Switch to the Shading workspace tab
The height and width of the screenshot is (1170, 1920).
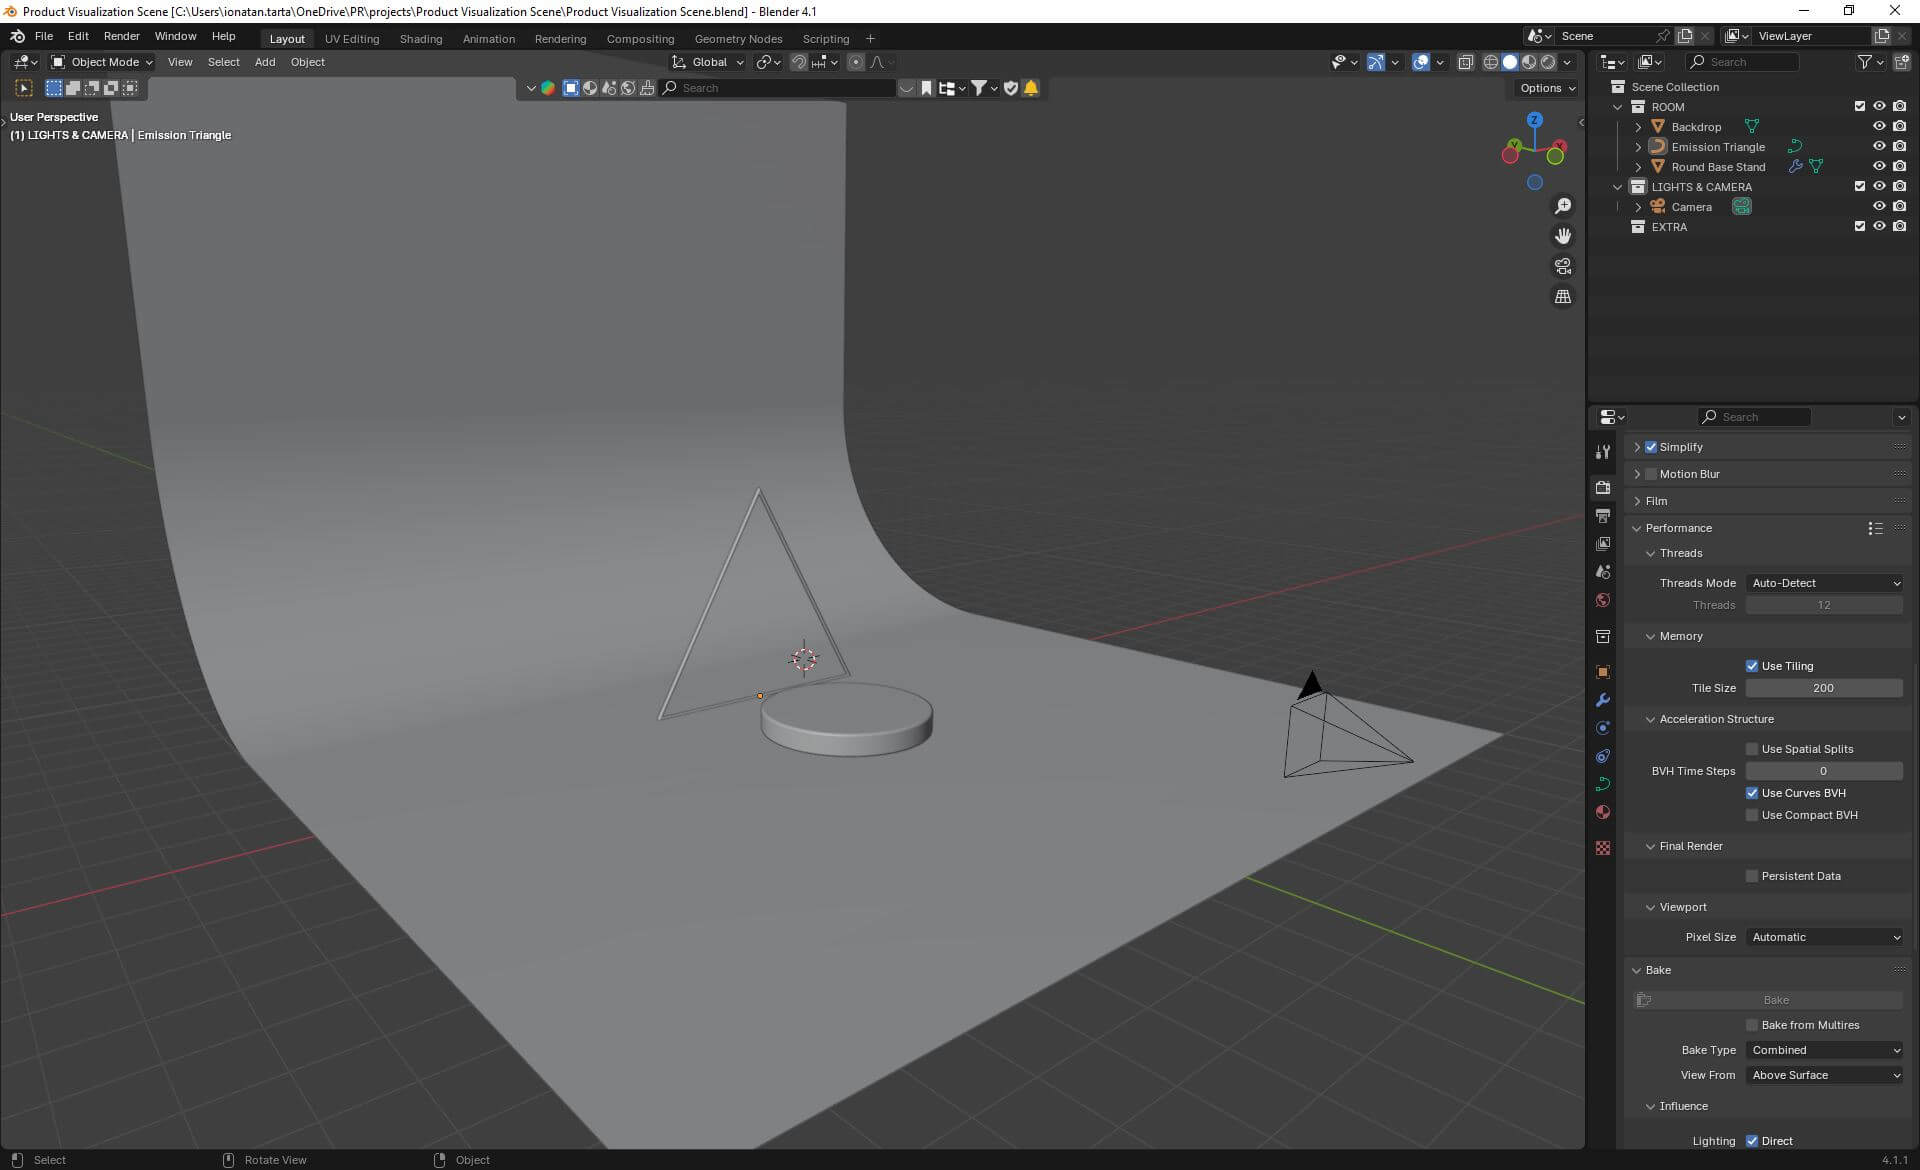pos(420,39)
